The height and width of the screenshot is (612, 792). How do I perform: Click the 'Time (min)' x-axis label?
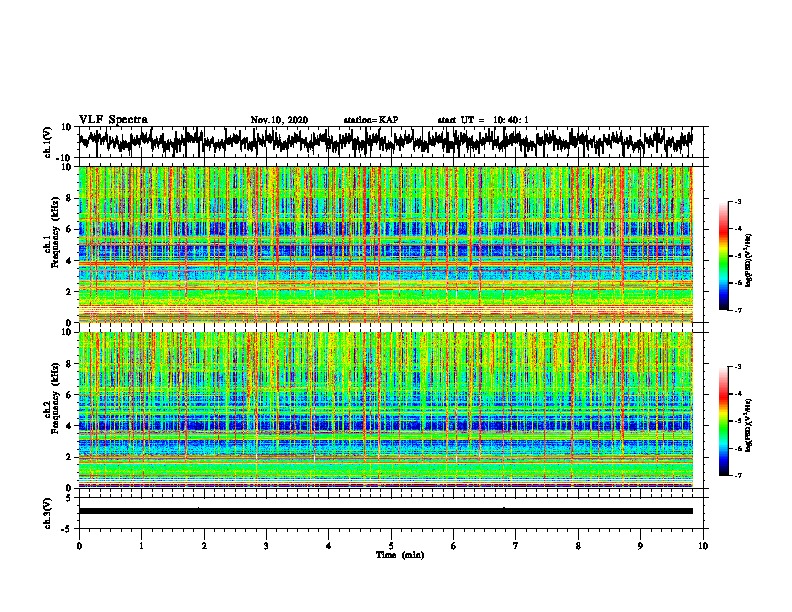(400, 555)
